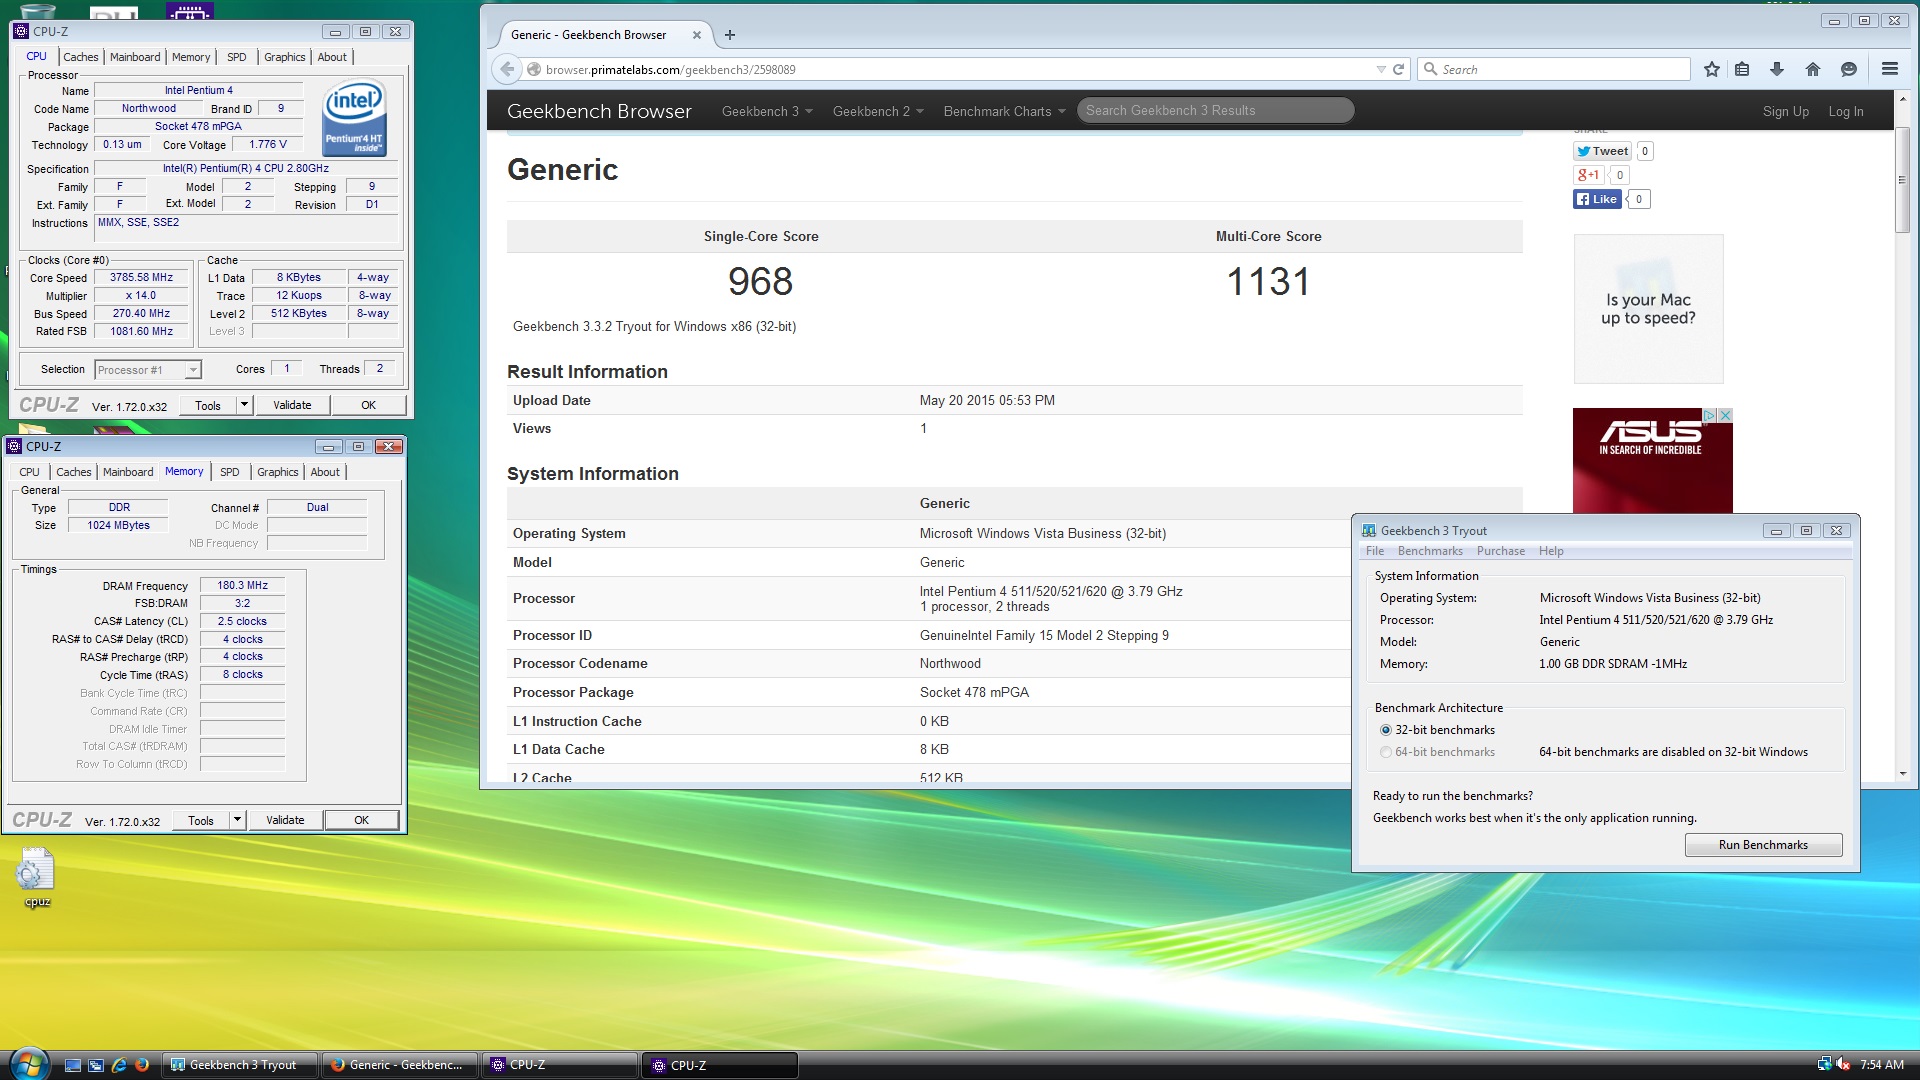Click the Firefox Search box
The width and height of the screenshot is (1920, 1080).
point(1553,69)
